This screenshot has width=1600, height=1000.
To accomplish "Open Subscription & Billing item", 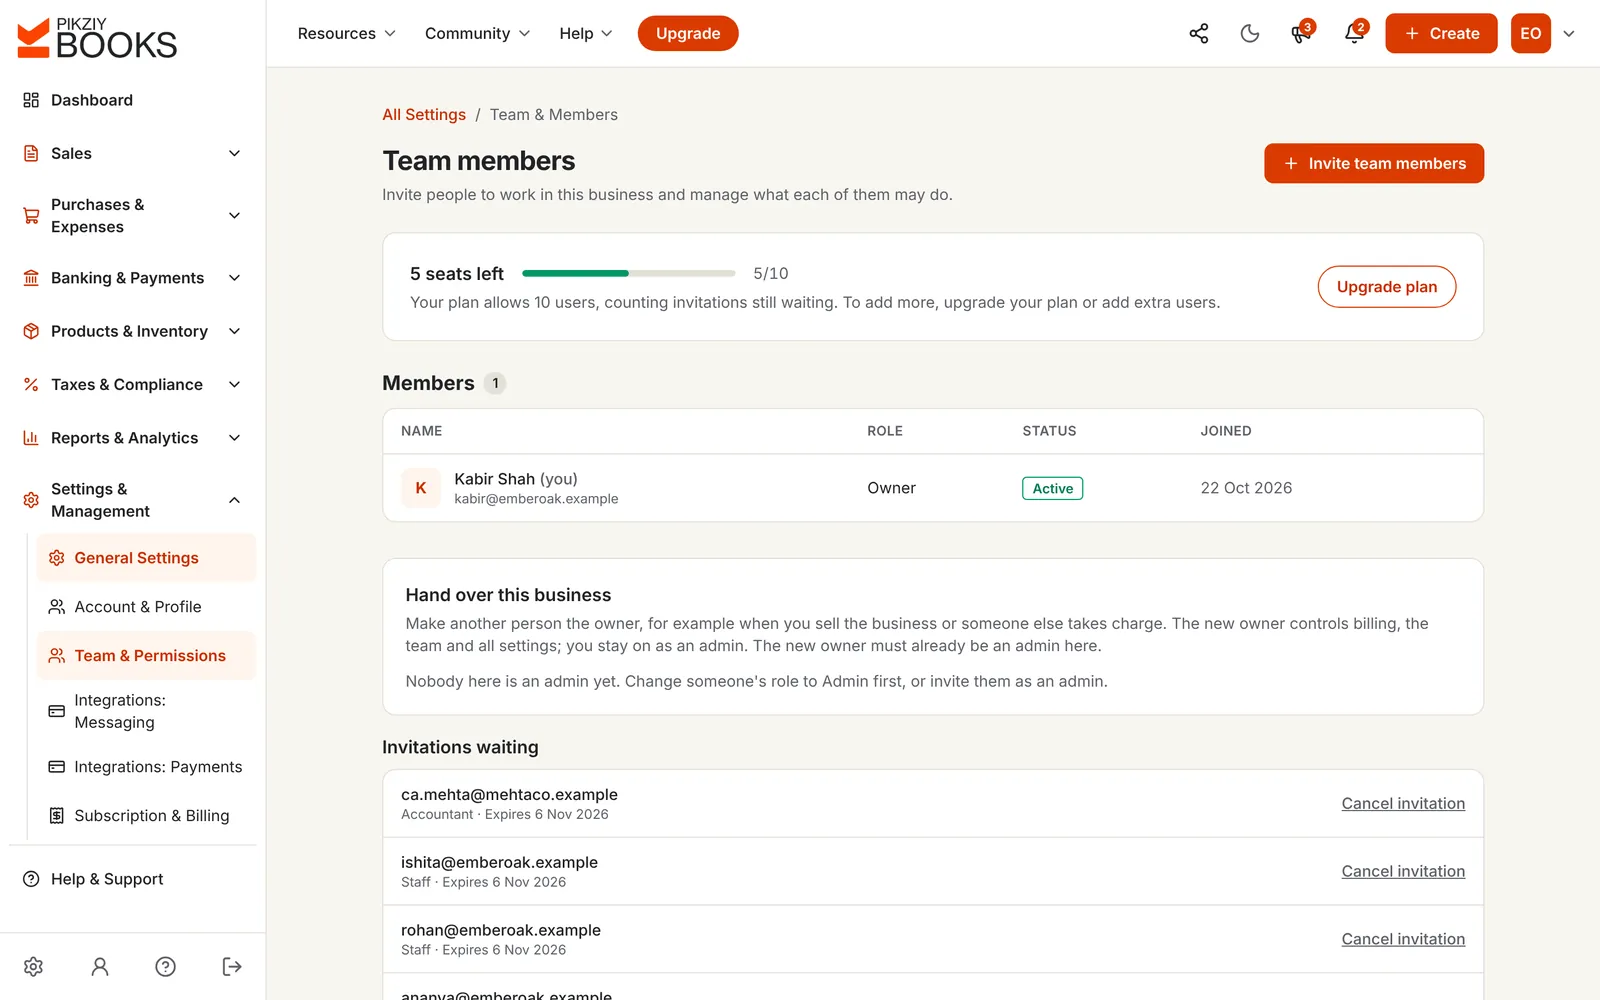I will tap(146, 816).
